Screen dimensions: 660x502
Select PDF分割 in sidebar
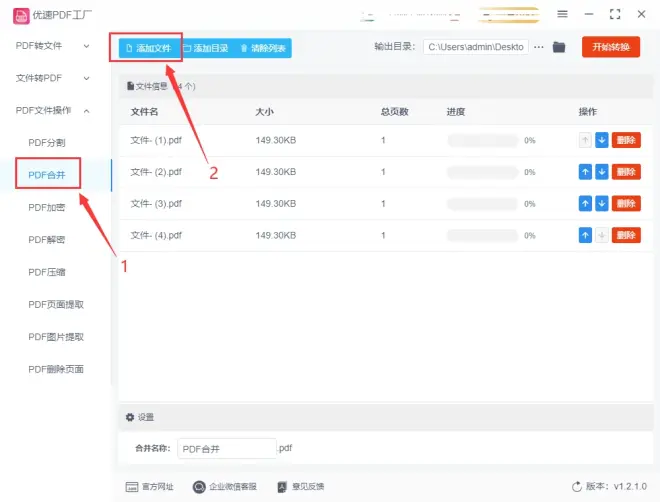(x=47, y=143)
